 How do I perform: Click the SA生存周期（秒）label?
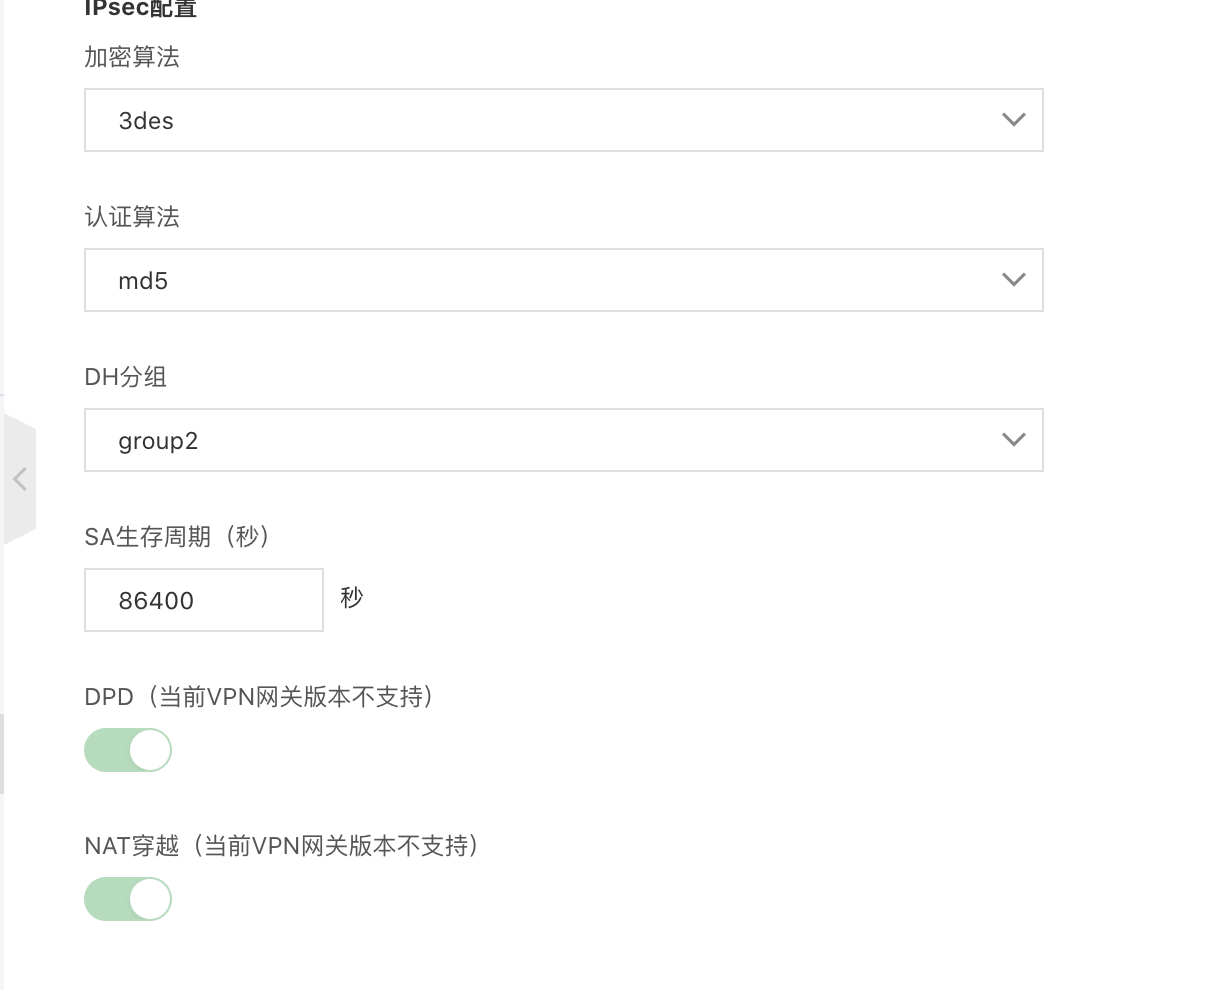point(178,537)
